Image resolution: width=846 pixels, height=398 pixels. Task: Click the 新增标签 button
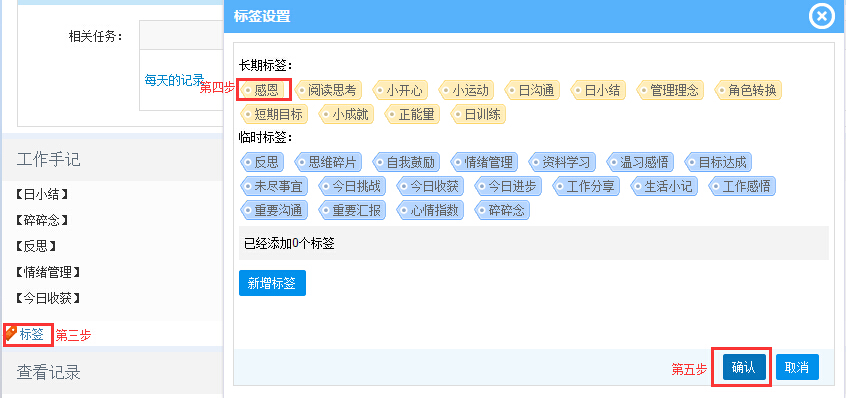click(272, 283)
